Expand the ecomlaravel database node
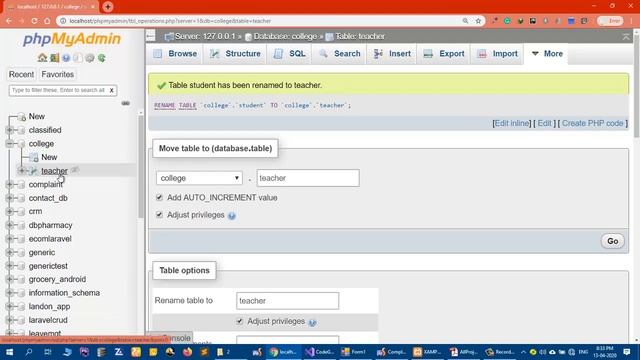The image size is (640, 360). point(9,239)
